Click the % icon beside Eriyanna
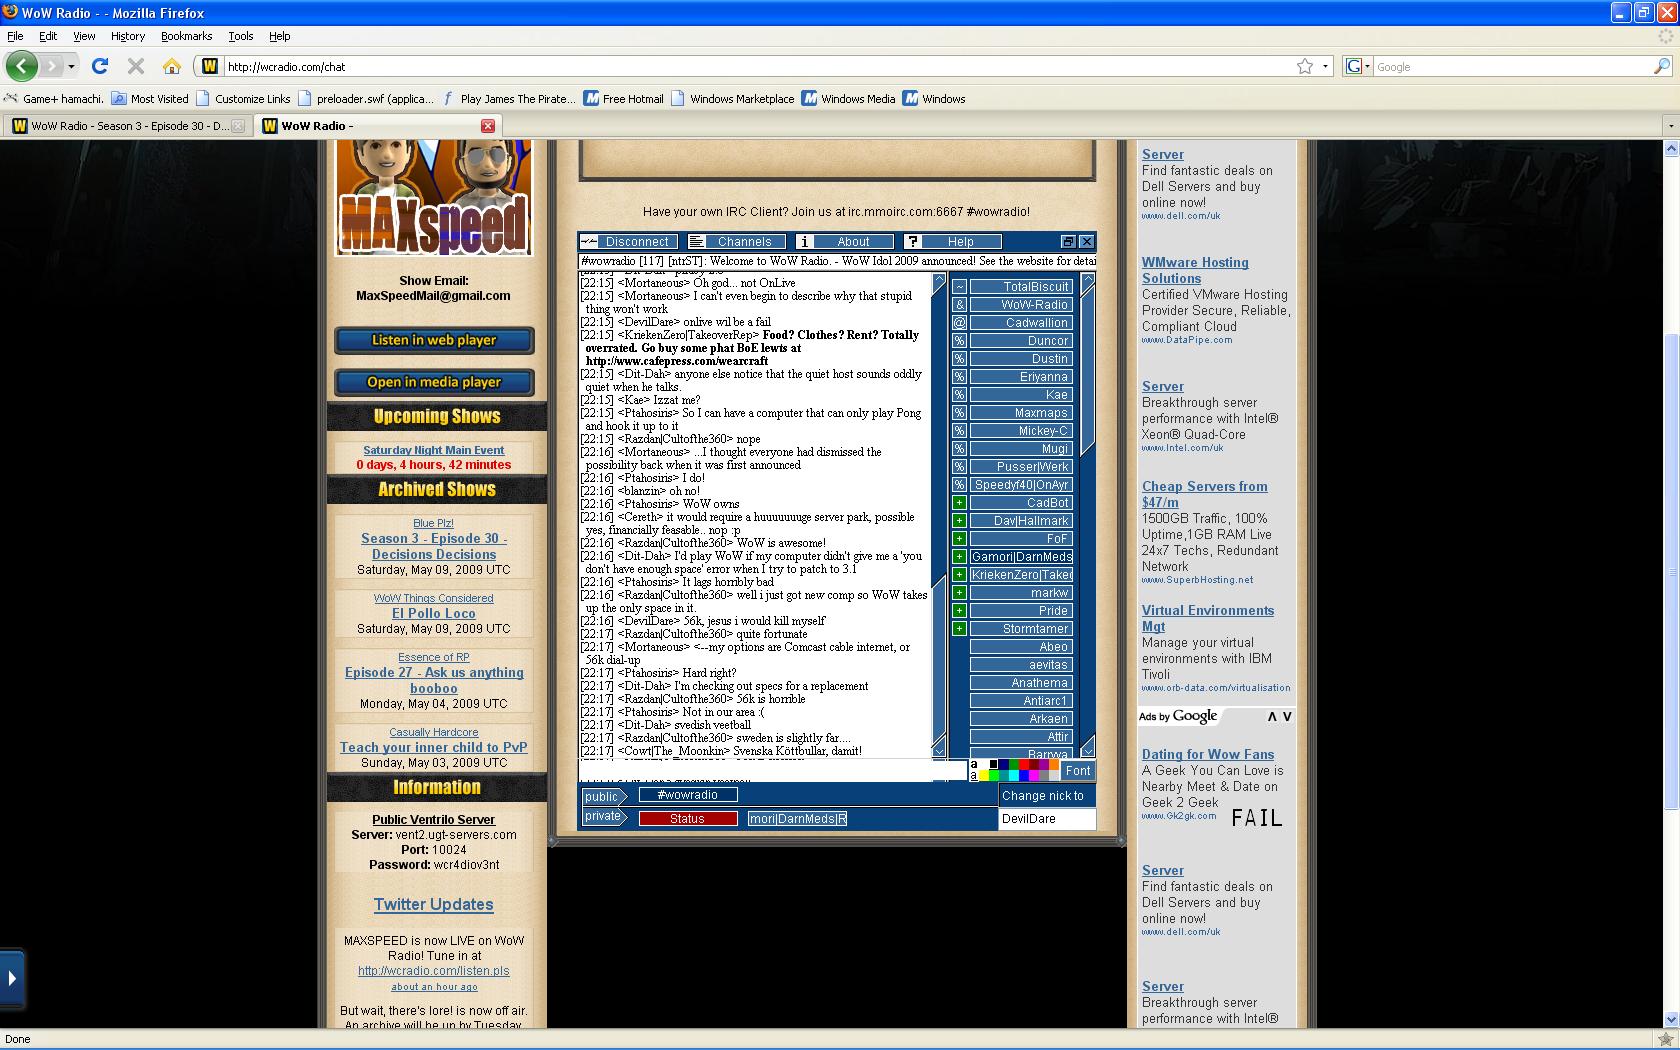Image resolution: width=1680 pixels, height=1050 pixels. coord(959,377)
